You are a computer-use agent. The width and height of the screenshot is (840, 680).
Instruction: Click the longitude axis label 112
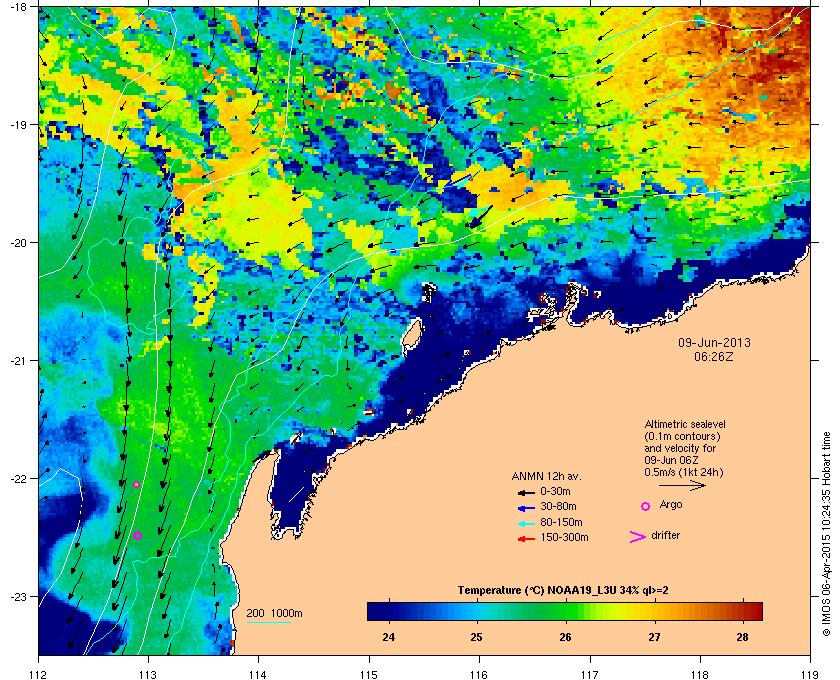(x=39, y=674)
